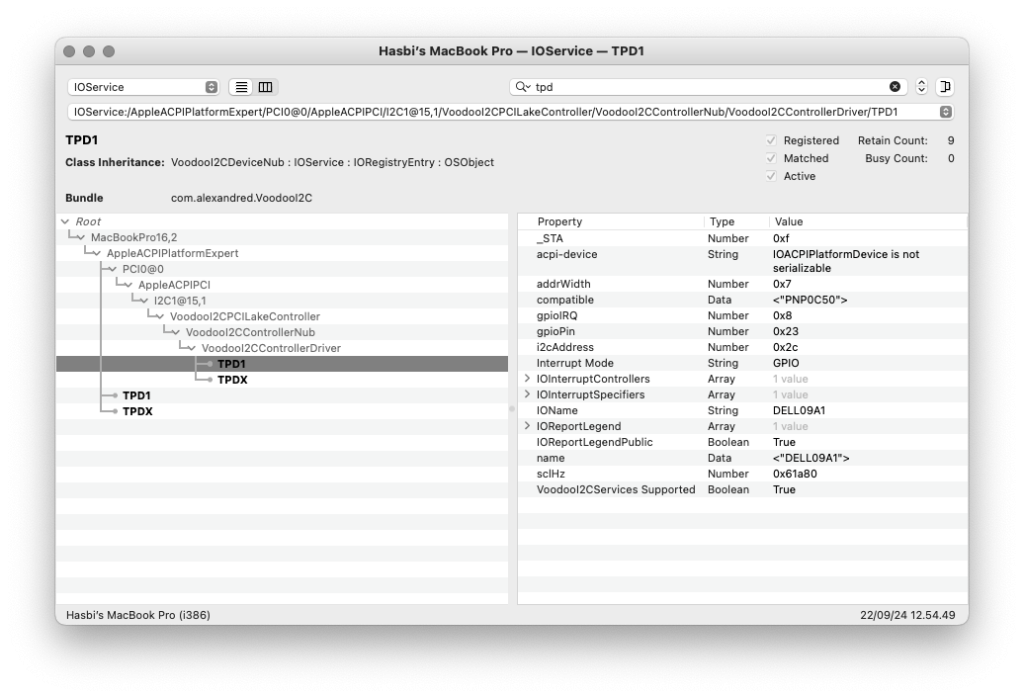Image resolution: width=1024 pixels, height=698 pixels.
Task: Step through search results with the stepper arrows
Action: [x=922, y=87]
